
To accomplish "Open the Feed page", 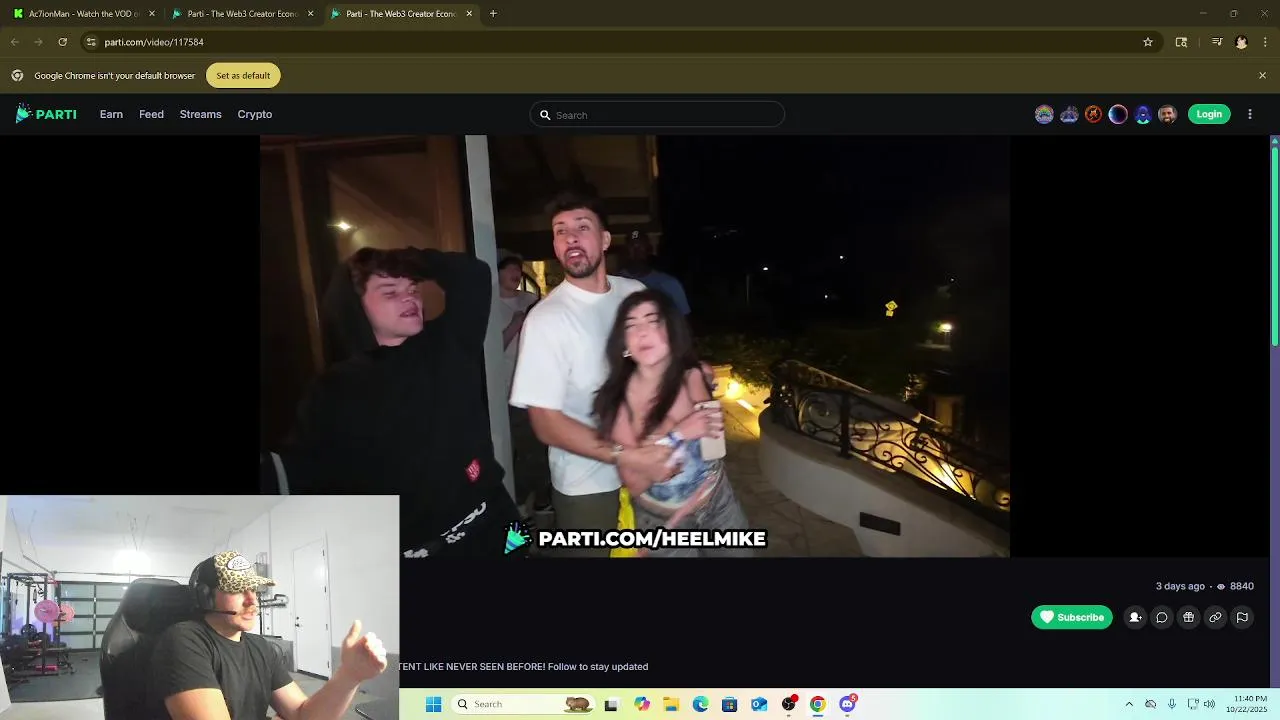I will click(151, 114).
